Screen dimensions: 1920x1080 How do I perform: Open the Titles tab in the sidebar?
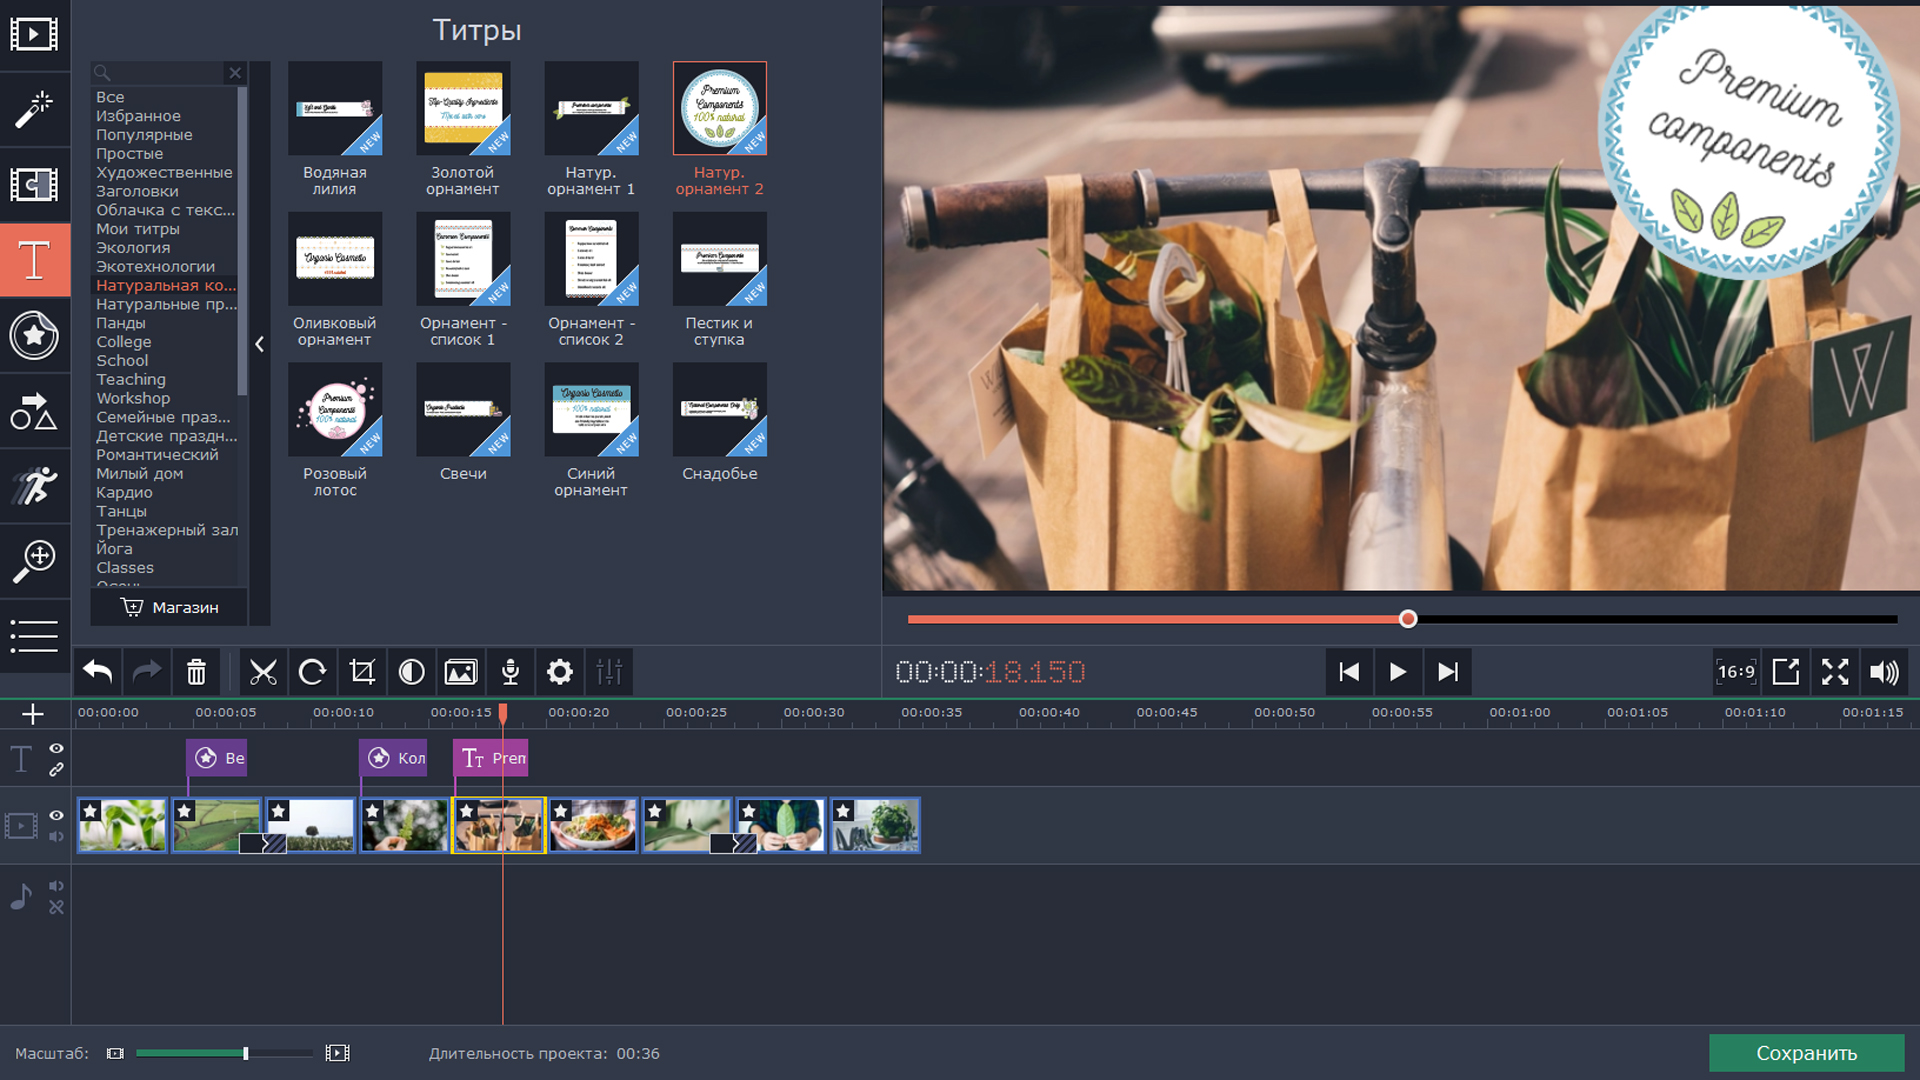point(34,260)
